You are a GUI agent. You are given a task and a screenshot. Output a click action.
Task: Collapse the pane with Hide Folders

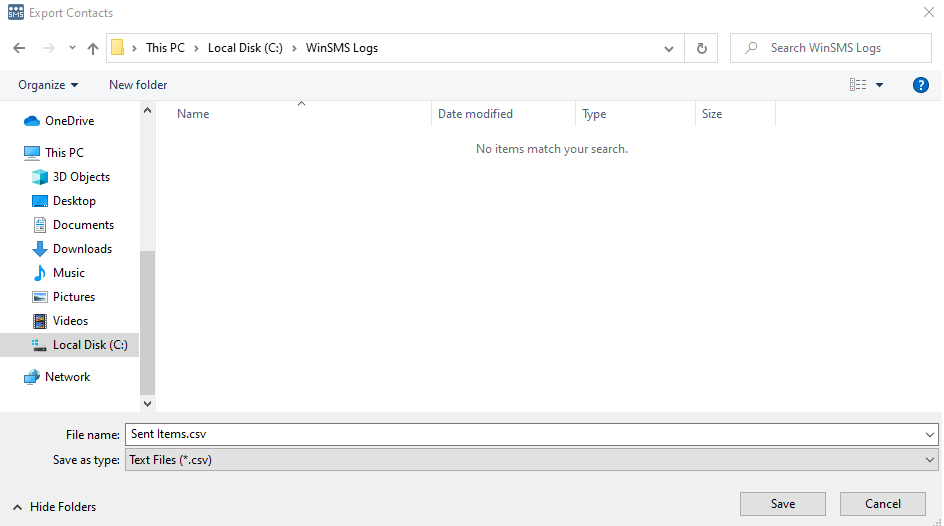tap(55, 507)
